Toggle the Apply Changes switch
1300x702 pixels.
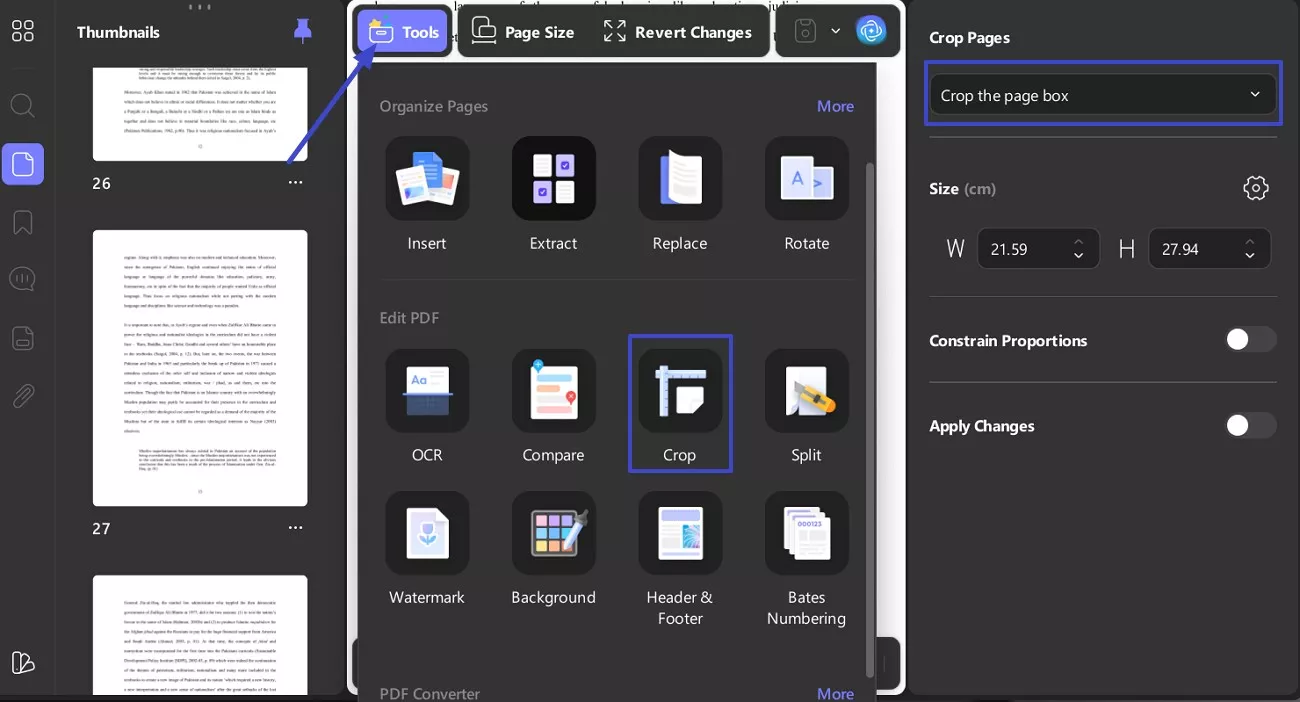click(1251, 425)
